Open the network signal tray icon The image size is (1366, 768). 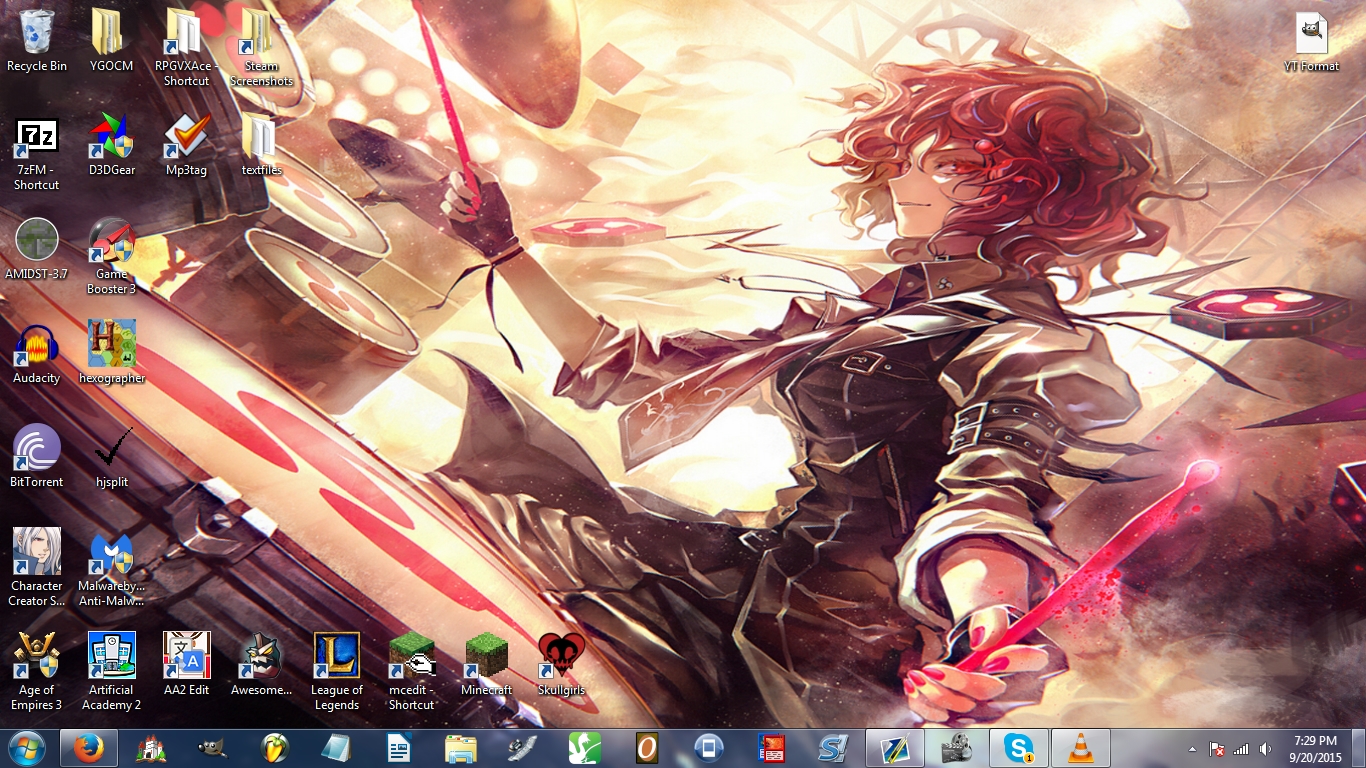click(1241, 749)
